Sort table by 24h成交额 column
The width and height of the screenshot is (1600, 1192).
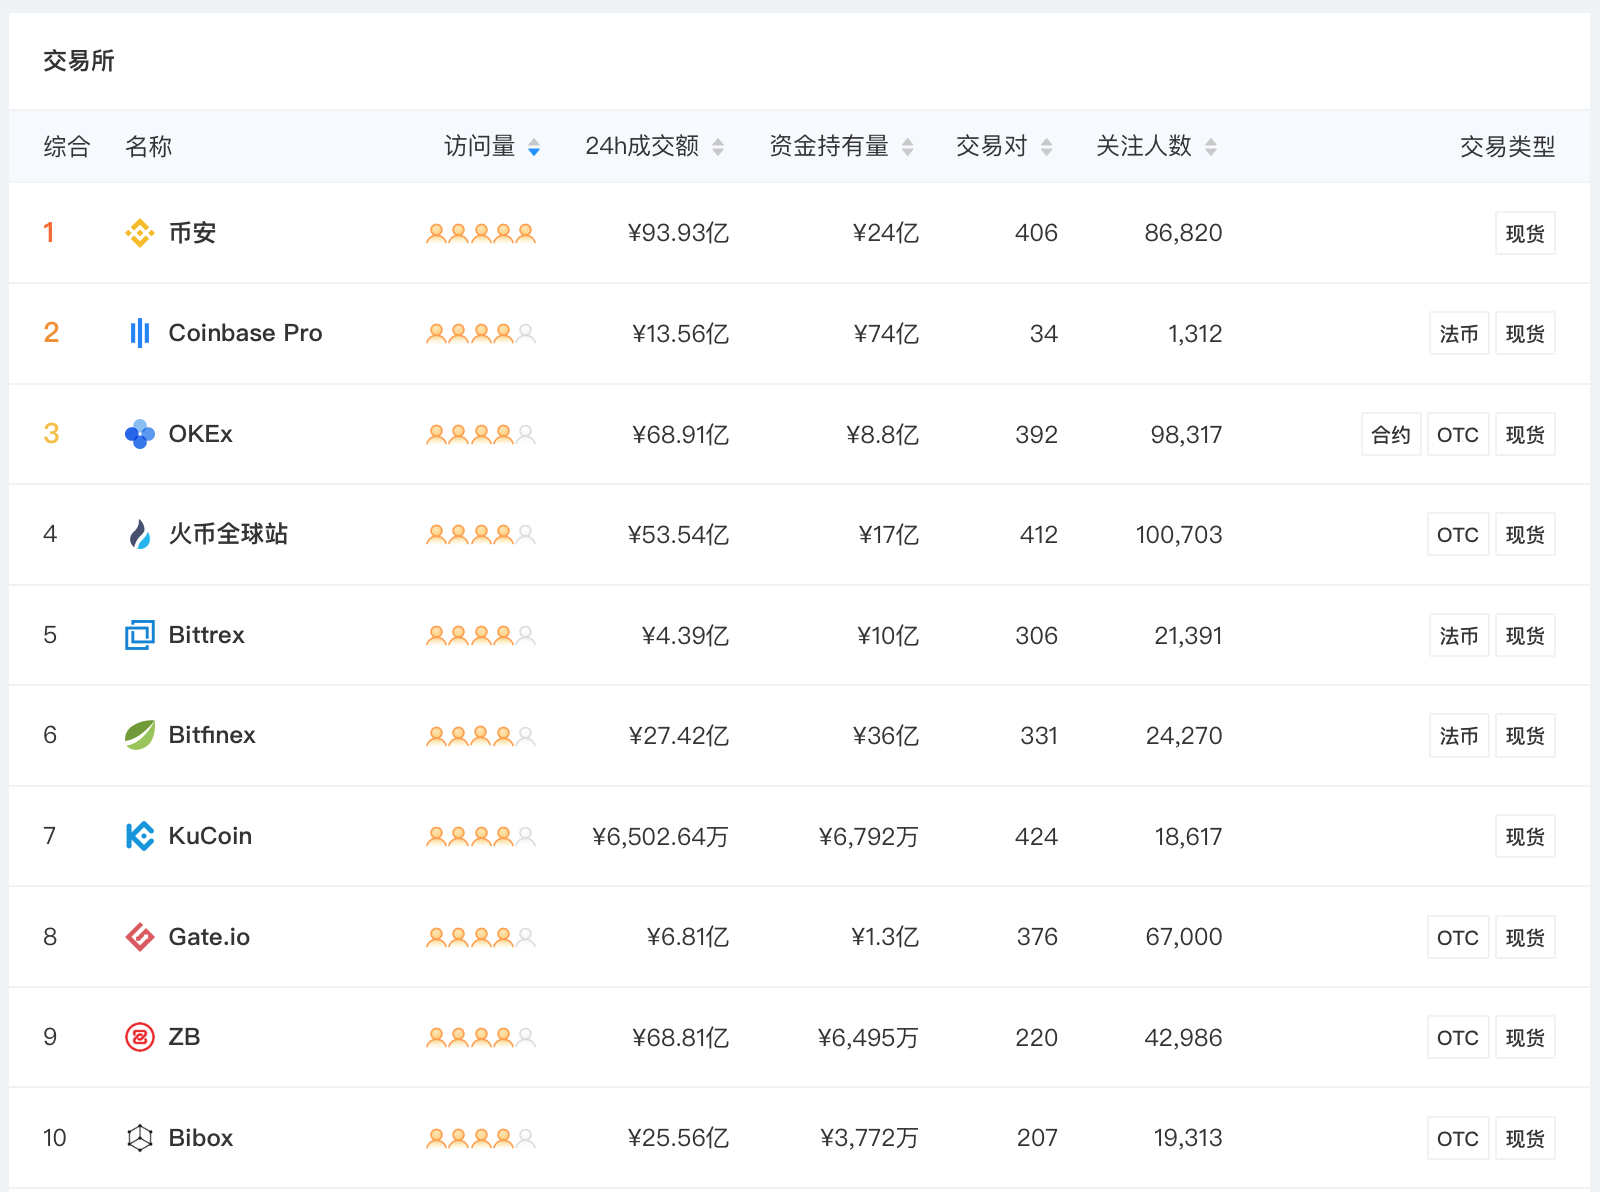tap(654, 147)
